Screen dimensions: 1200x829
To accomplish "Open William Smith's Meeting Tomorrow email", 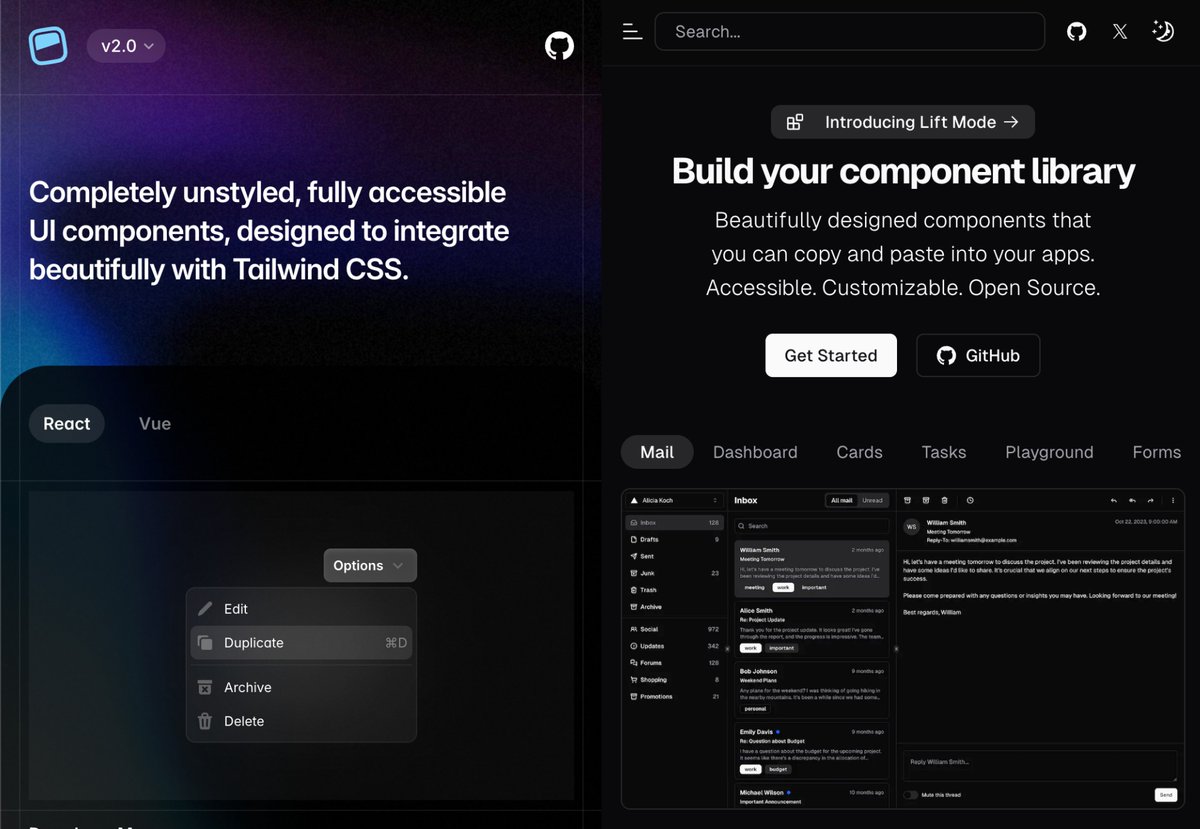I will click(811, 568).
